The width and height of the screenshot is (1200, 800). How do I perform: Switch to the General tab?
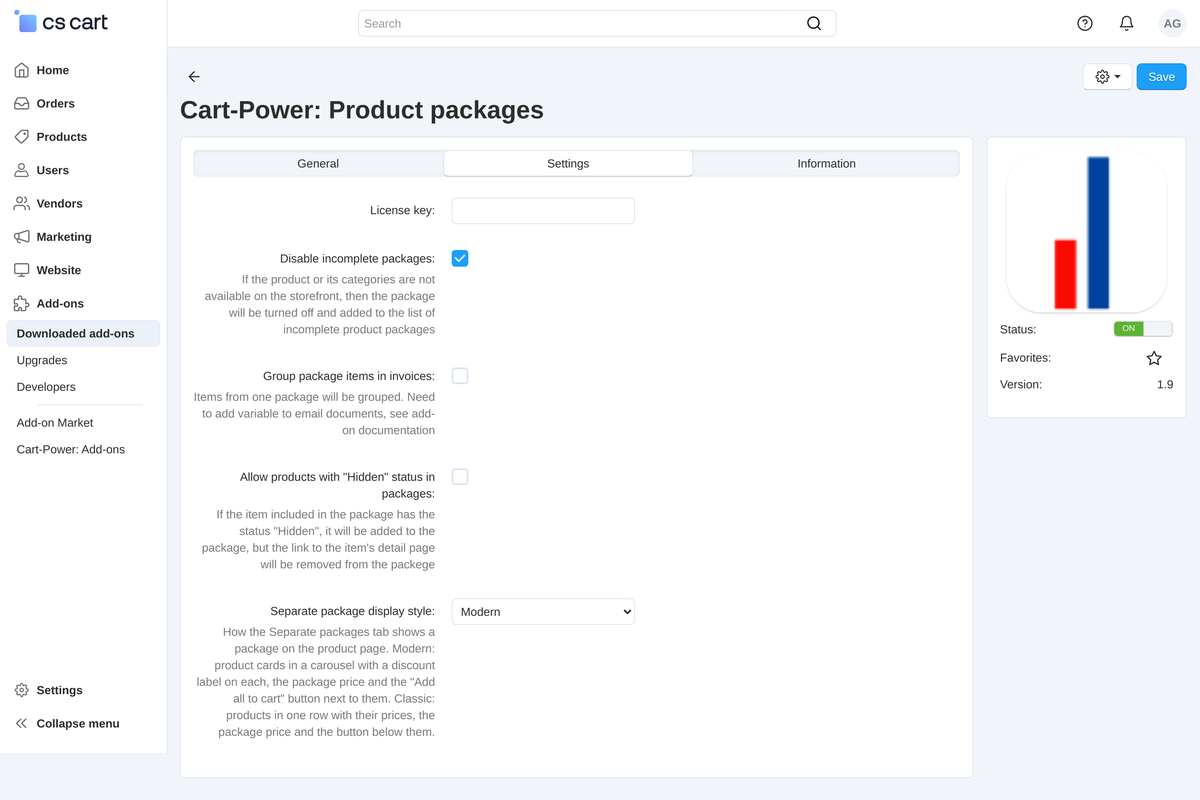tap(318, 163)
